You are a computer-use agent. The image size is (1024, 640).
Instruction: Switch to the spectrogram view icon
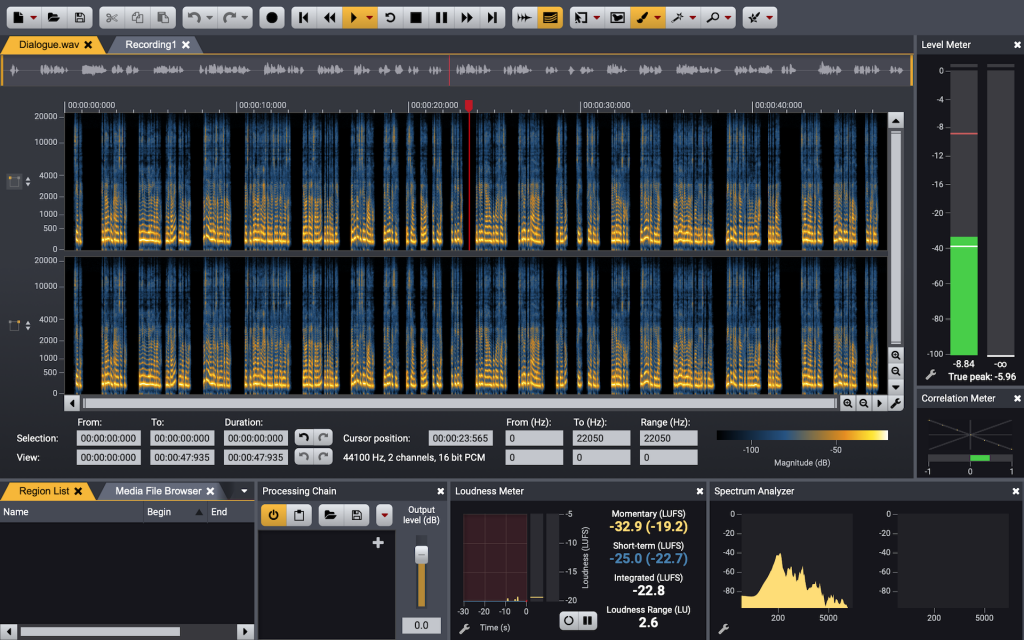549,18
